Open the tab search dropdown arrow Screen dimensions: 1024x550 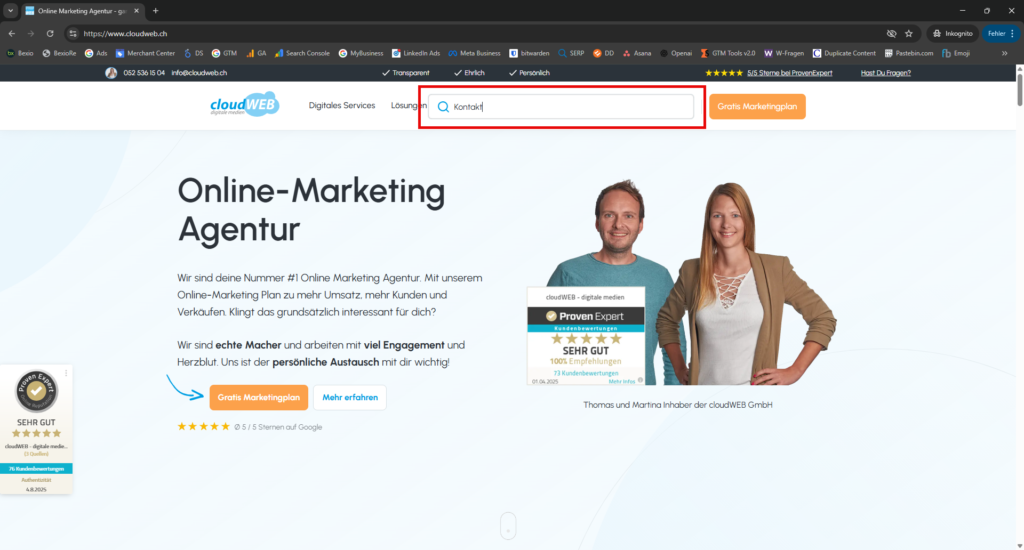[9, 10]
